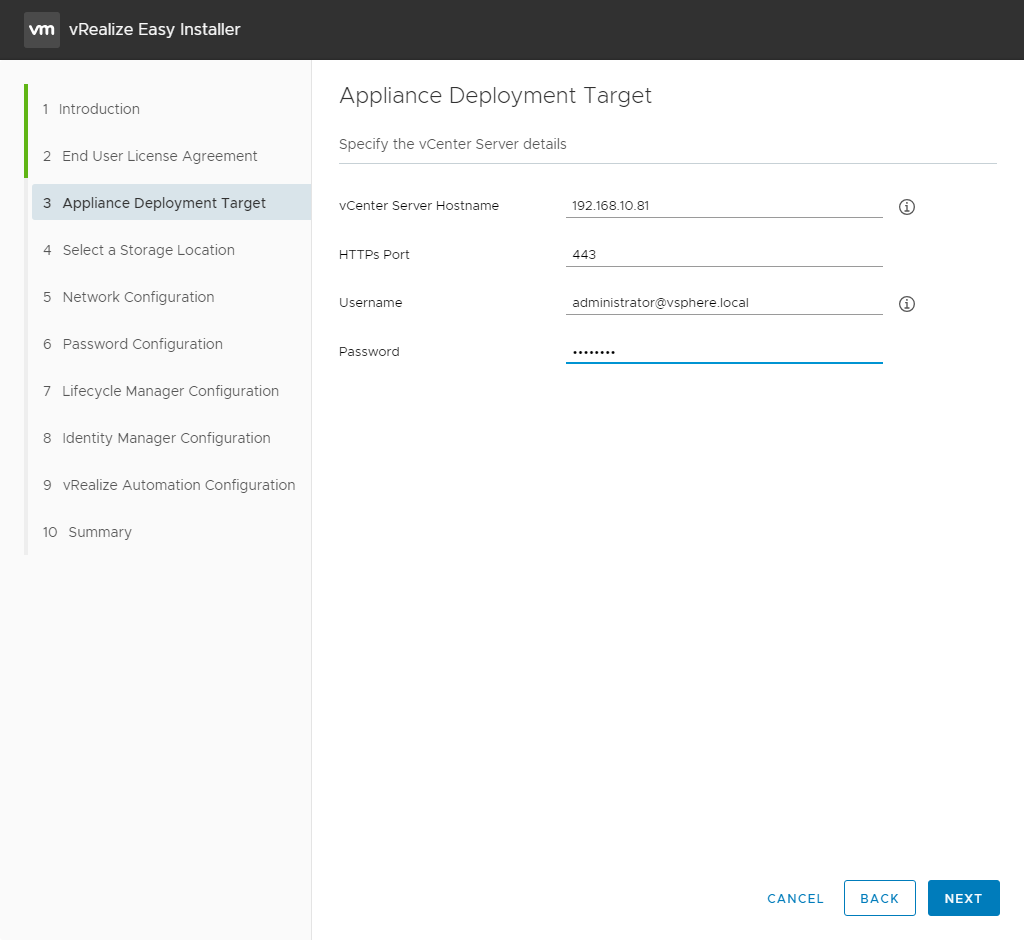Click the HTTPs Port label
Viewport: 1024px width, 940px height.
[374, 255]
